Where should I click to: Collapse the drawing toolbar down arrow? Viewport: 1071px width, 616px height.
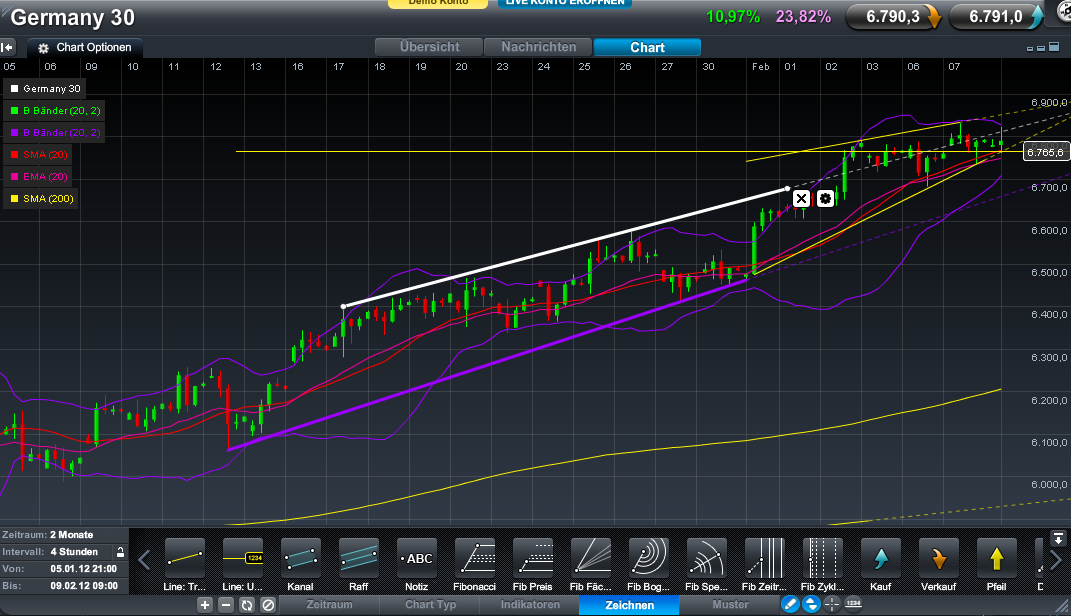coord(1058,538)
